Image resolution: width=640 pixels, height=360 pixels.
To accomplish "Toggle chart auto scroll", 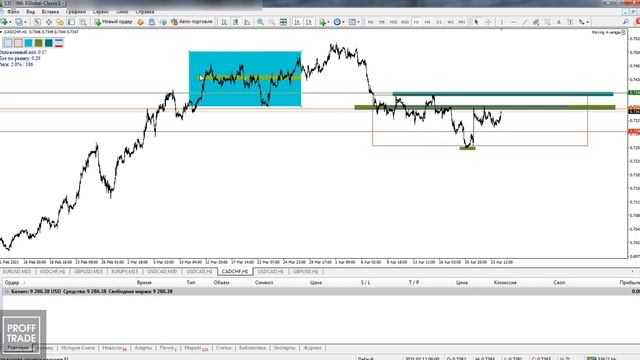I will point(298,22).
